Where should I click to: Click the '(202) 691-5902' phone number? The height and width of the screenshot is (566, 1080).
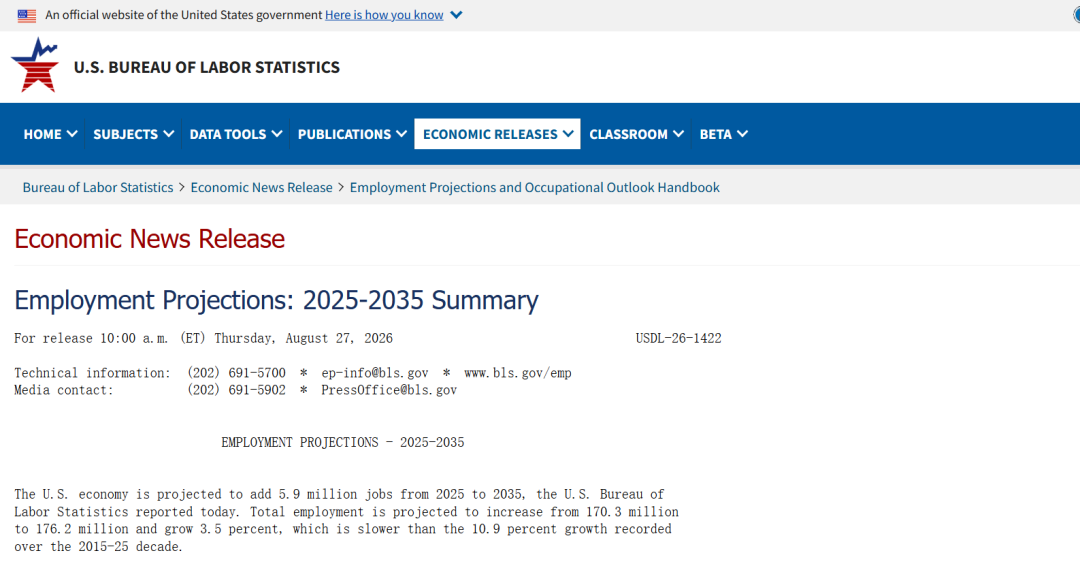236,390
